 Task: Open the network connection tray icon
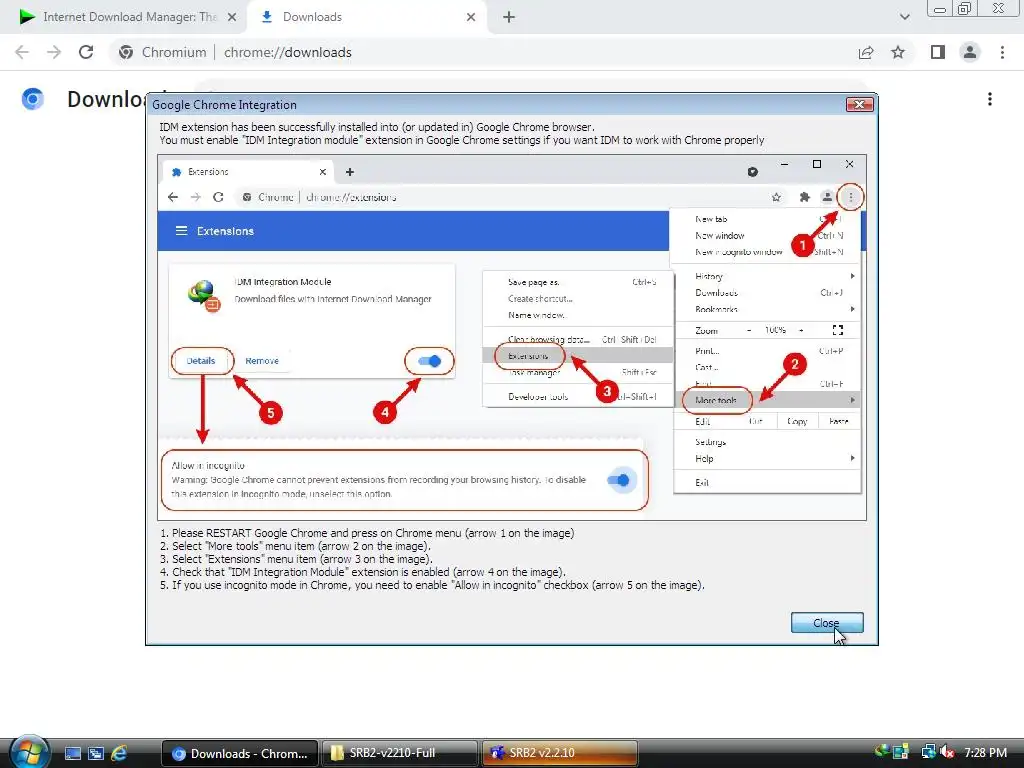[x=928, y=752]
